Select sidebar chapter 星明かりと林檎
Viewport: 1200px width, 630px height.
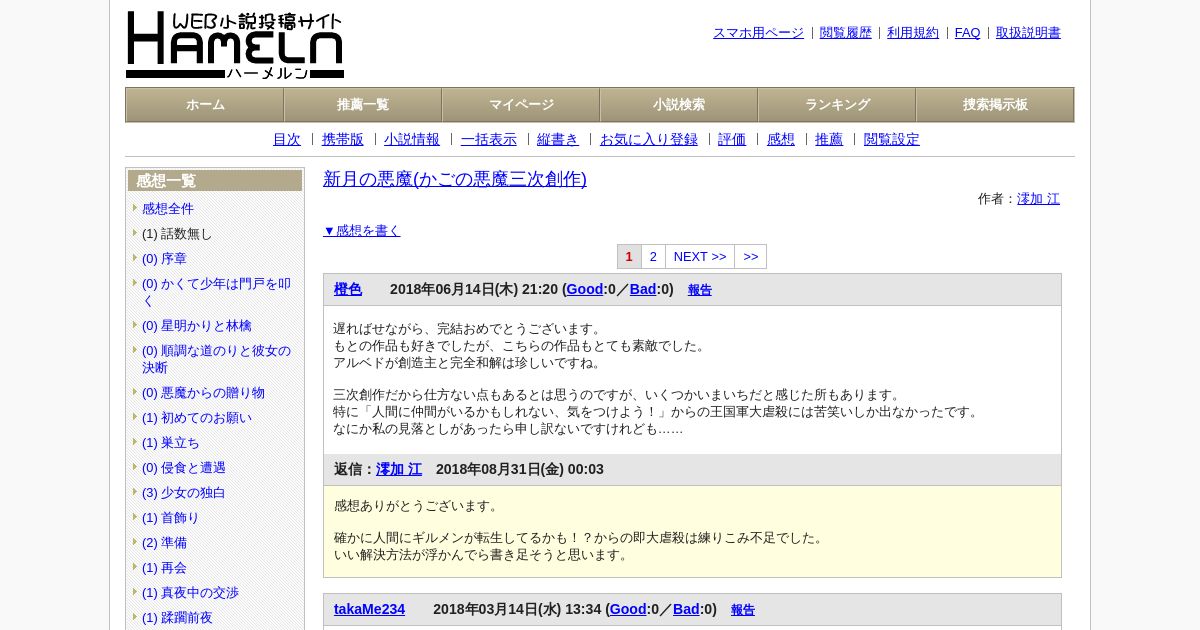tap(197, 326)
